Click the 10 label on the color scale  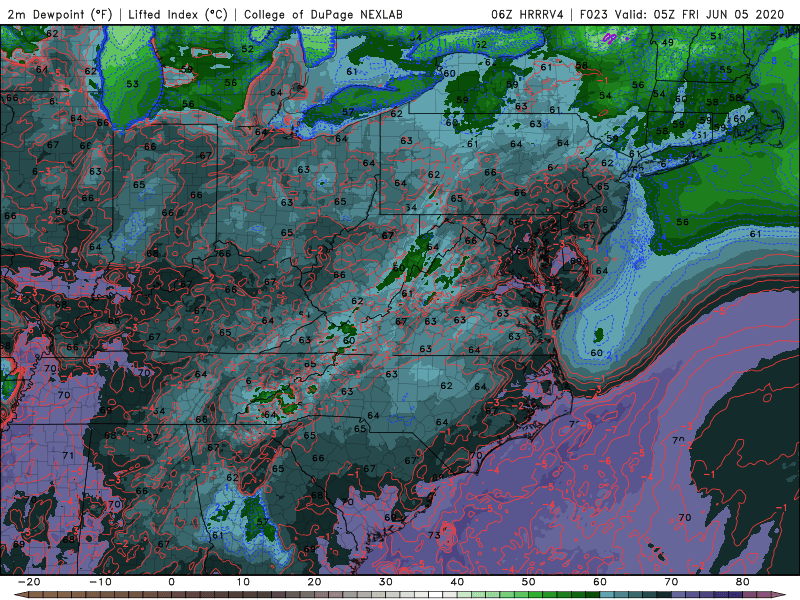pos(243,582)
